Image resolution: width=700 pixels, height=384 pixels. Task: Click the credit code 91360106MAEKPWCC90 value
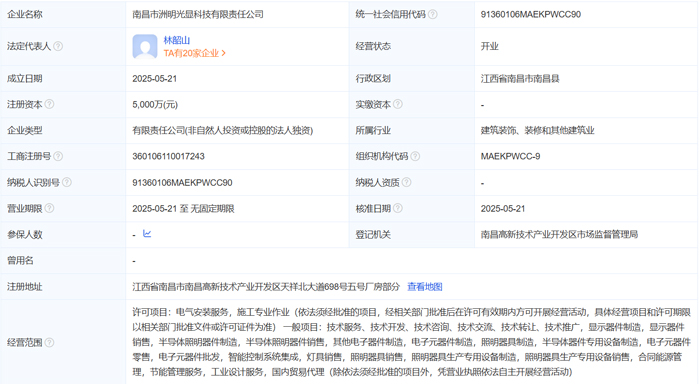tap(531, 14)
